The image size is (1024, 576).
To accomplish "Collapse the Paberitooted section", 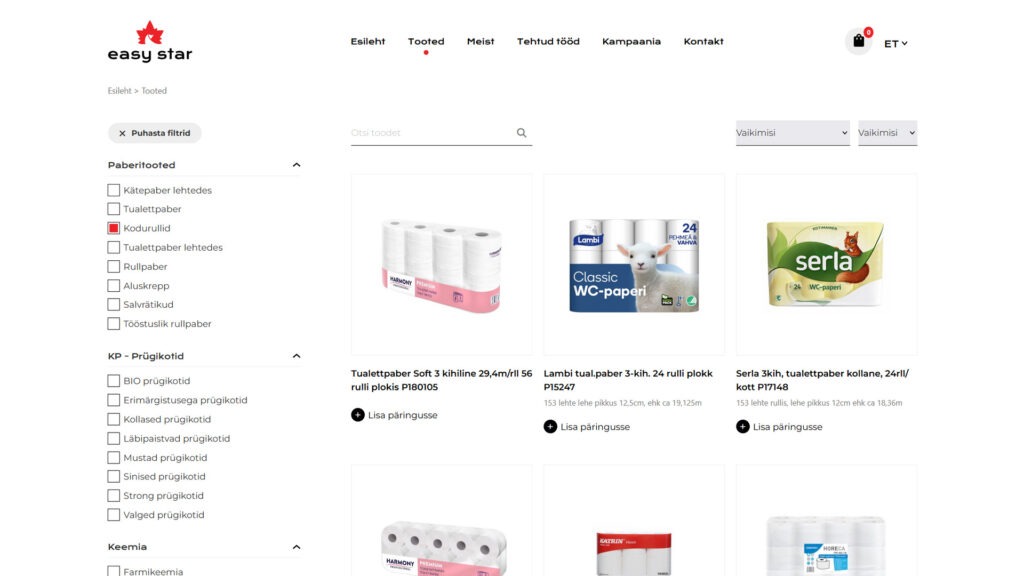I will [x=296, y=165].
